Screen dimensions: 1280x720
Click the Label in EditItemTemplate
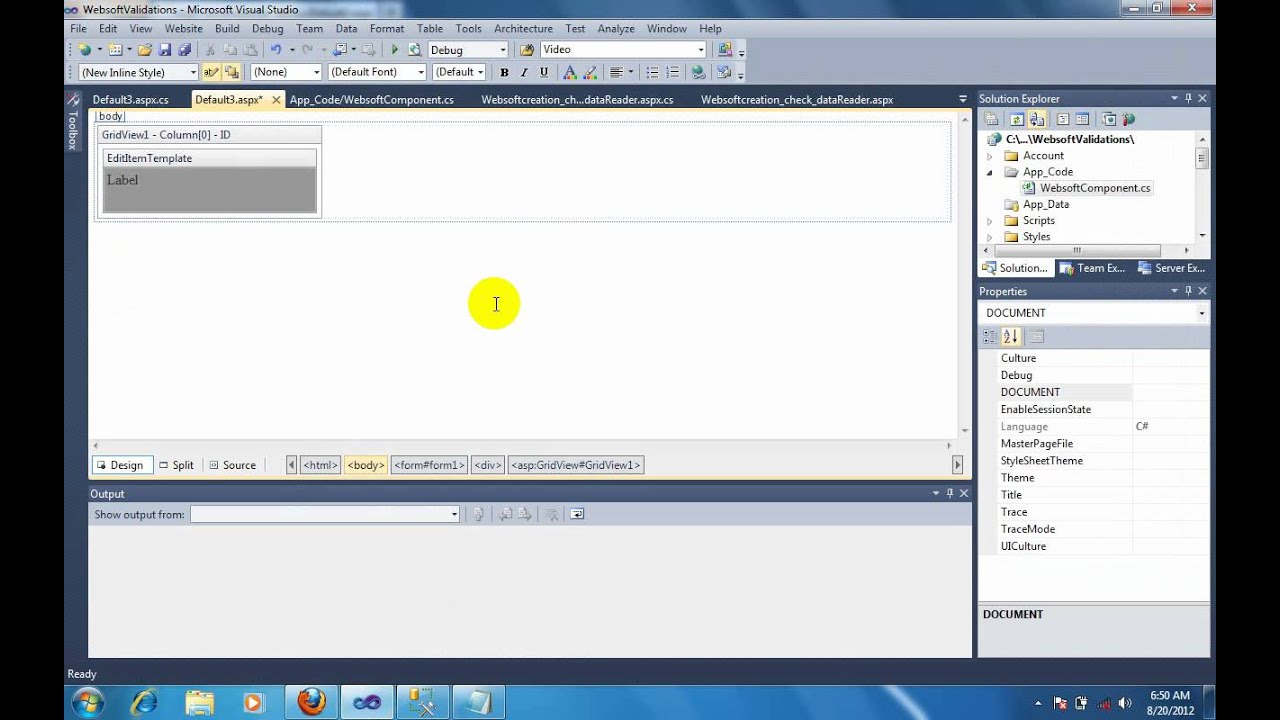(123, 180)
